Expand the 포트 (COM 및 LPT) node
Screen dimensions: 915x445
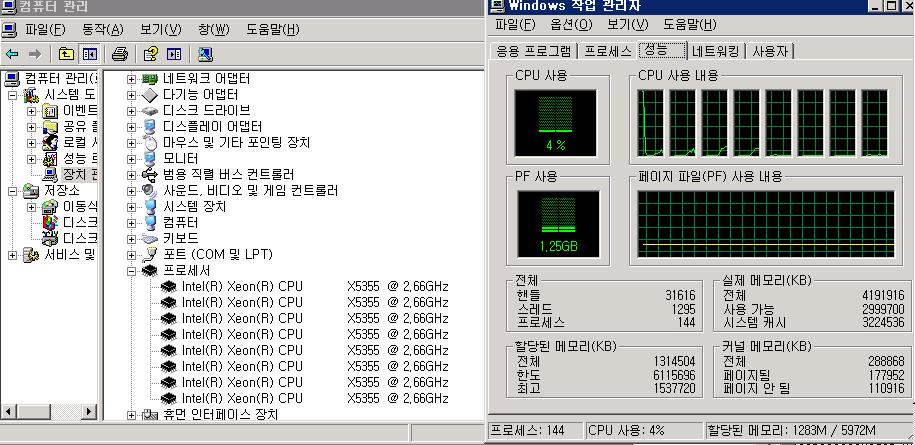[131, 255]
